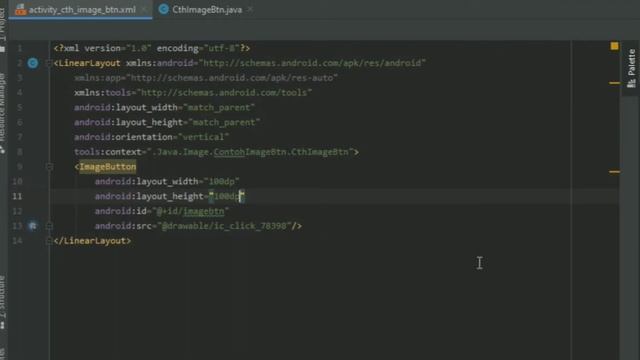The height and width of the screenshot is (360, 640).
Task: Click the android:orientation "vertical" value
Action: click(203, 137)
